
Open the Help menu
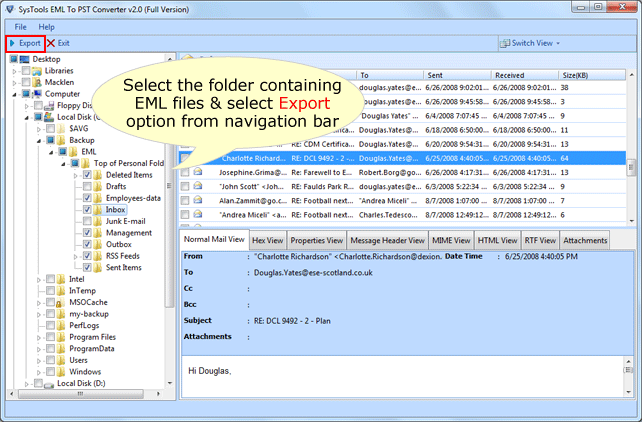(x=46, y=27)
